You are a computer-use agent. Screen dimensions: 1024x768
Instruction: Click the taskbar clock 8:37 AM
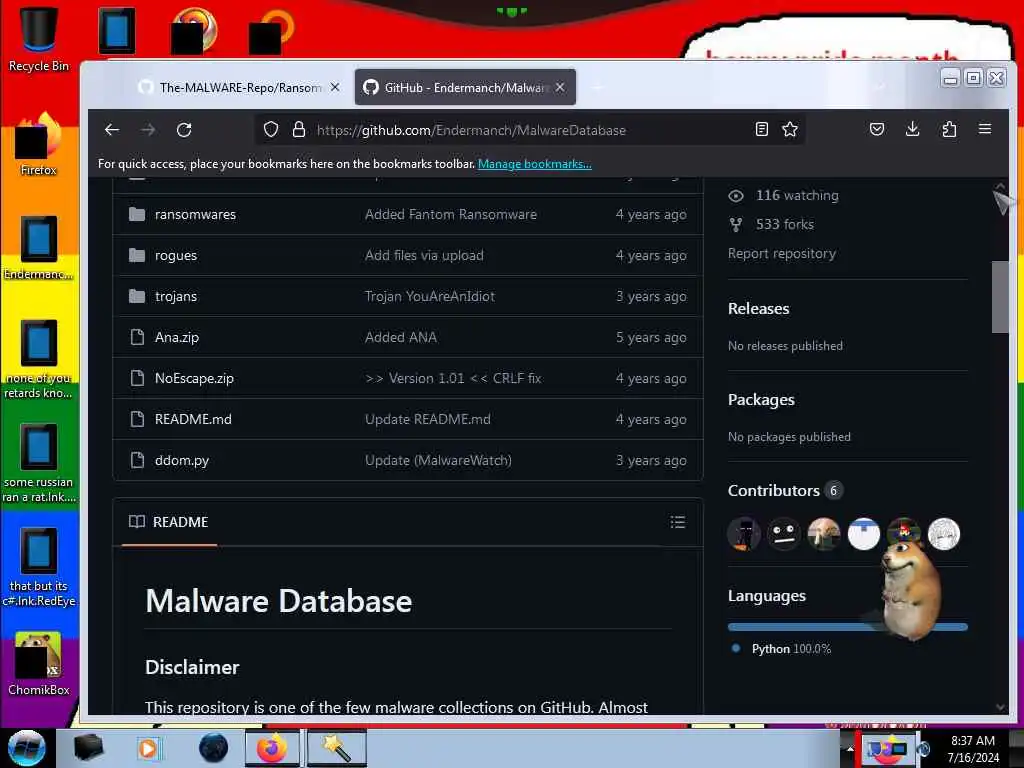tap(973, 749)
